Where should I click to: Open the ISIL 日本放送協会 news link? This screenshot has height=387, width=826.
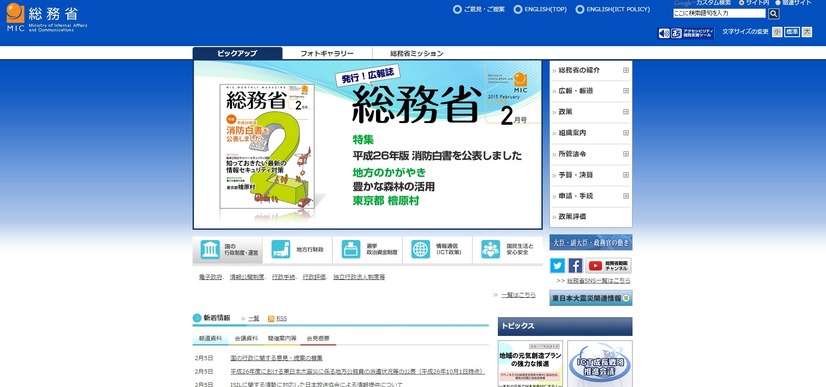click(x=316, y=384)
